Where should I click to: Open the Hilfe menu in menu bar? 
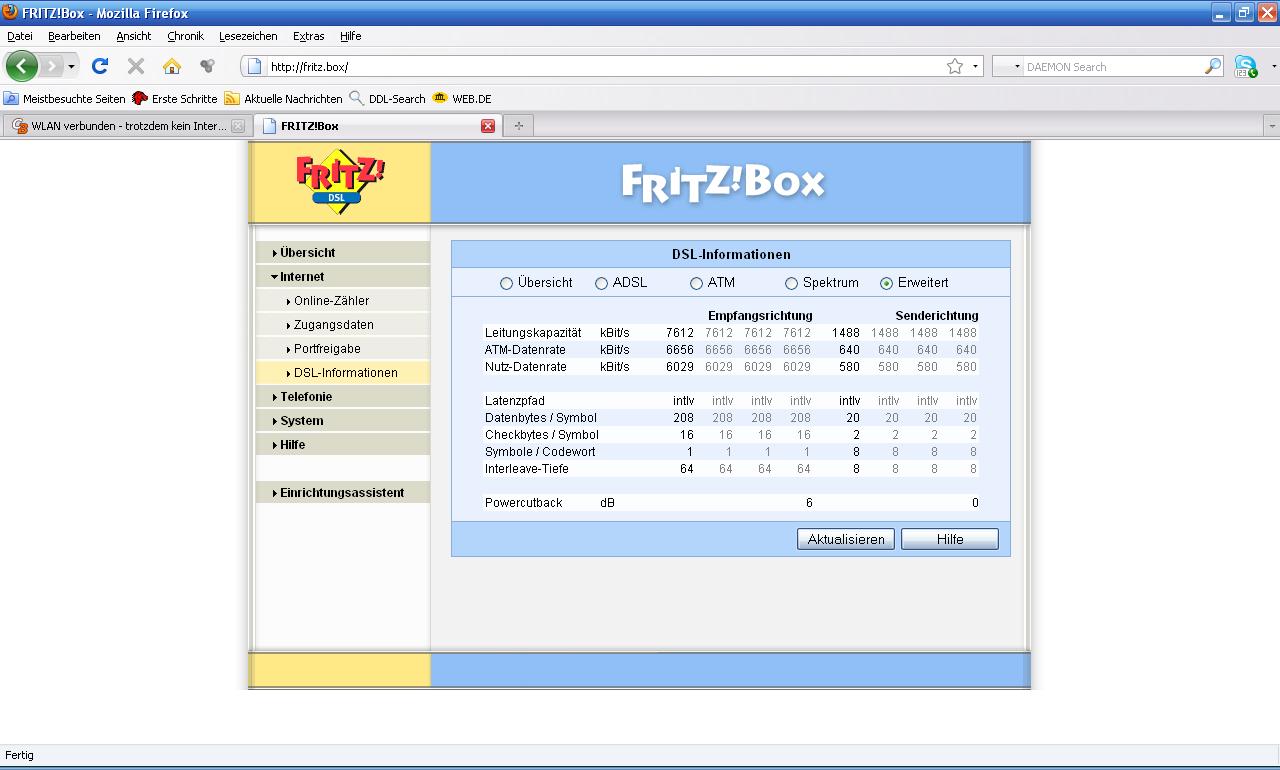pos(350,36)
